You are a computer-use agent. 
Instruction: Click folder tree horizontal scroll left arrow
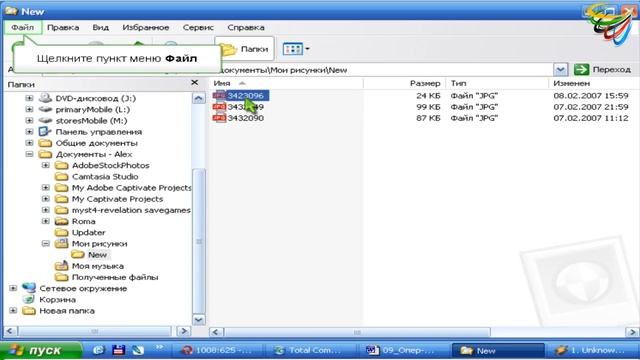click(x=11, y=331)
